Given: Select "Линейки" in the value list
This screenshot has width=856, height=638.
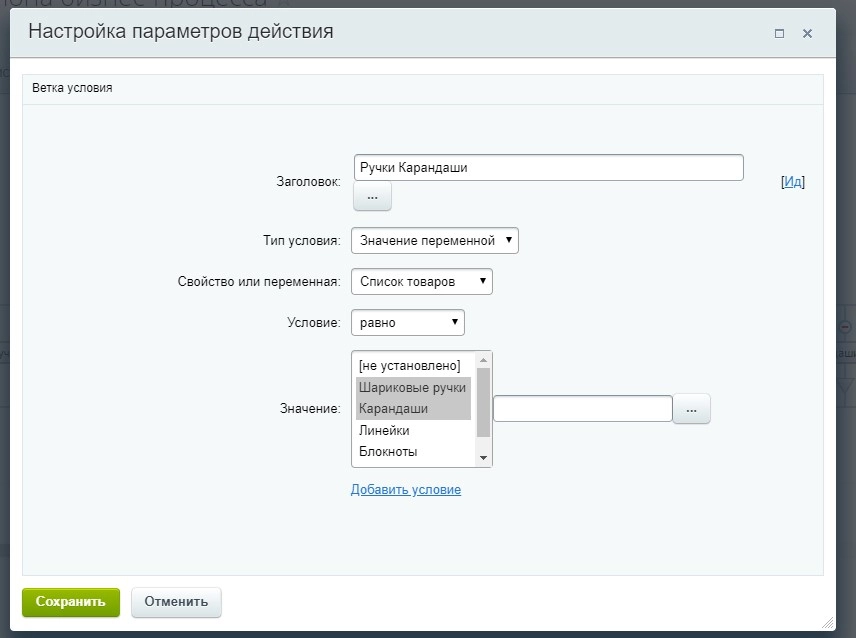Looking at the screenshot, I should [x=385, y=430].
